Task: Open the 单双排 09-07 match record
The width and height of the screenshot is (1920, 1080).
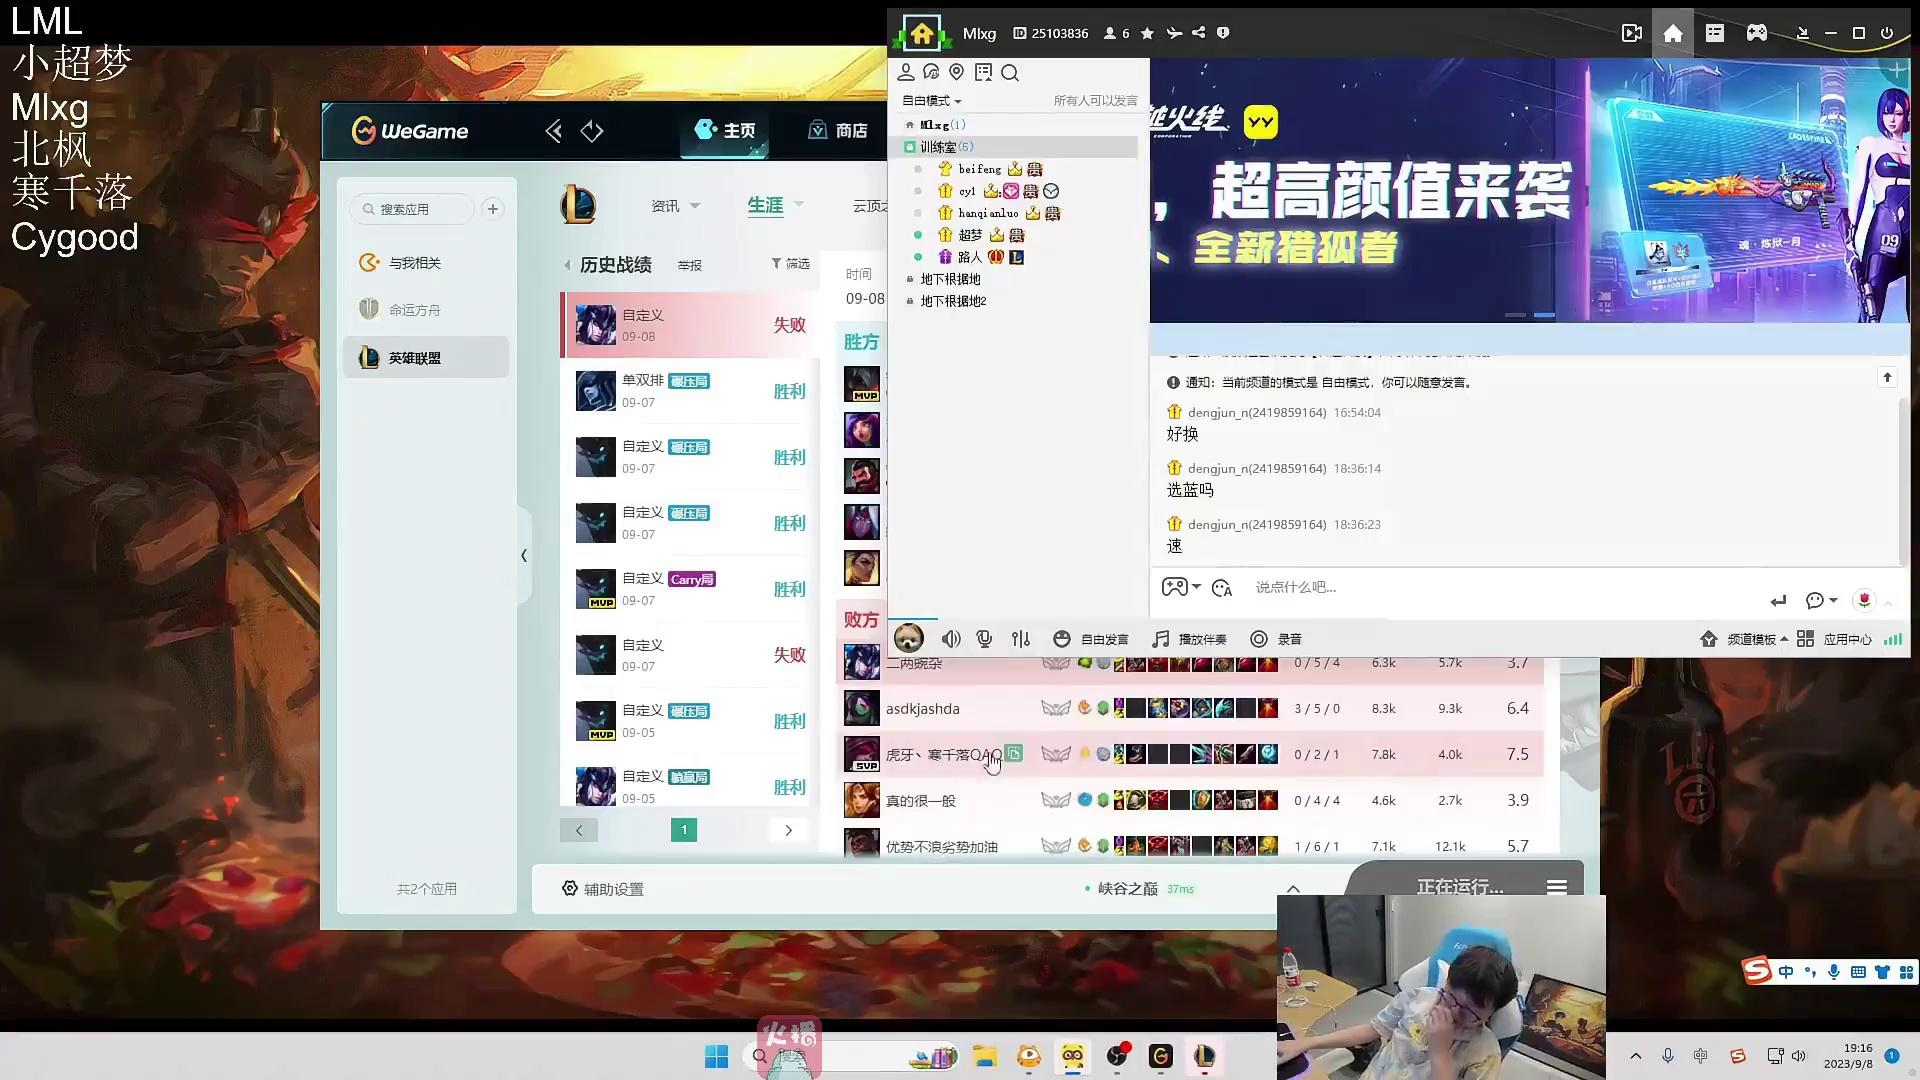Action: [690, 391]
